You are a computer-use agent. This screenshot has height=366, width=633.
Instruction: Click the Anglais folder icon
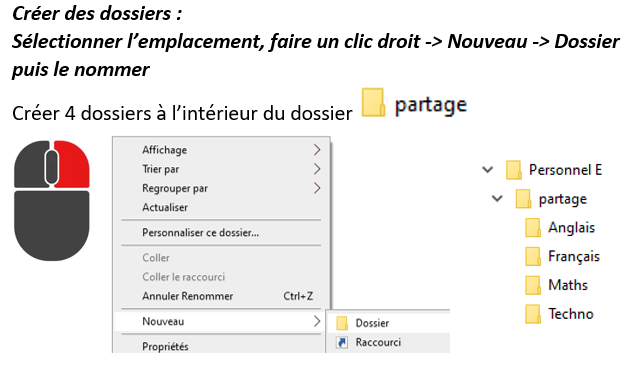coord(532,228)
